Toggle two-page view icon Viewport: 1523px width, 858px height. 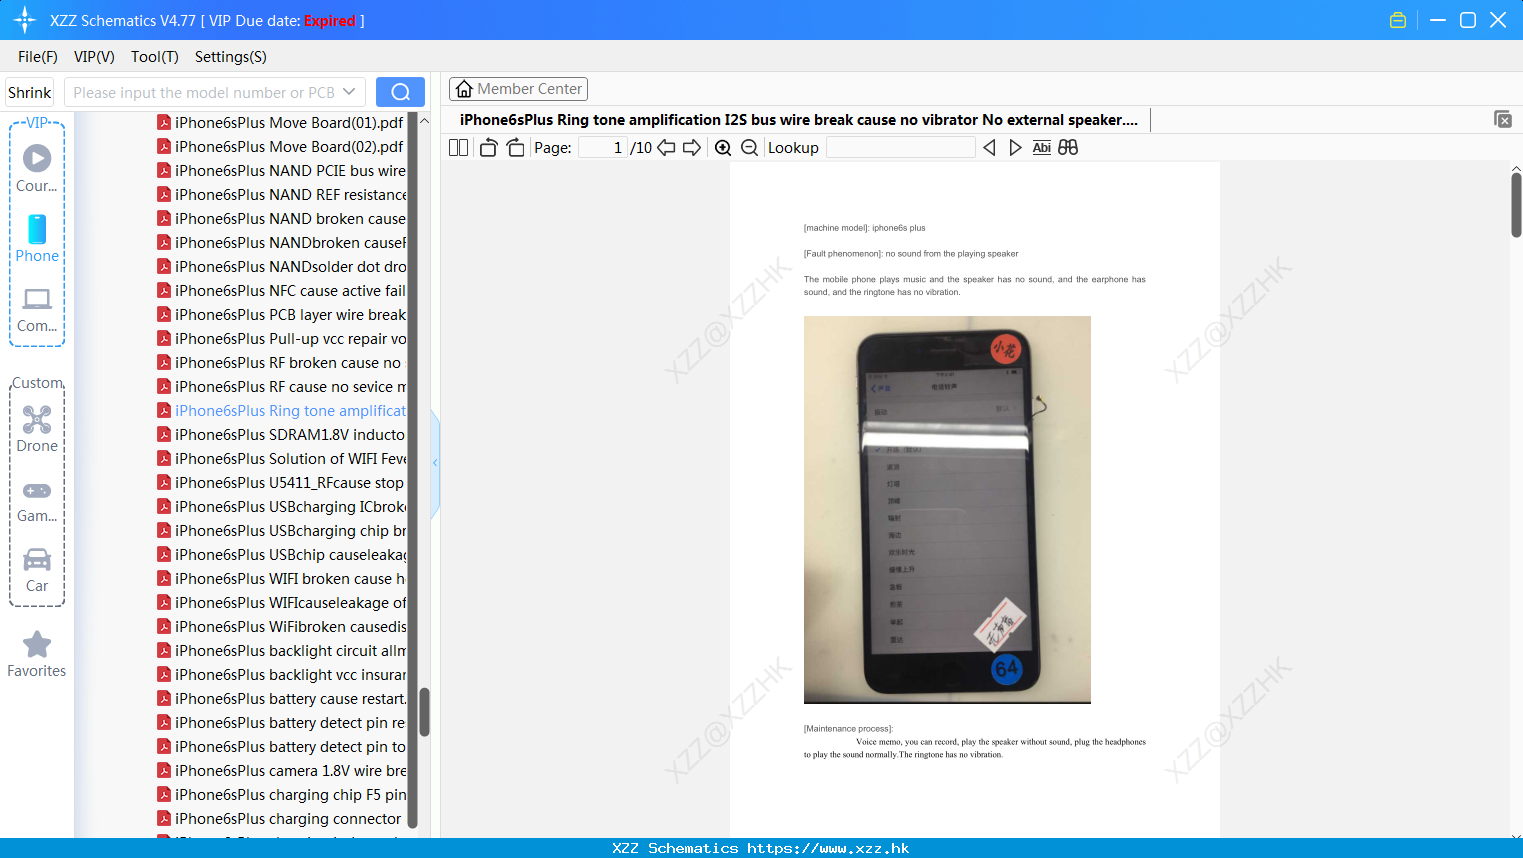pyautogui.click(x=459, y=148)
